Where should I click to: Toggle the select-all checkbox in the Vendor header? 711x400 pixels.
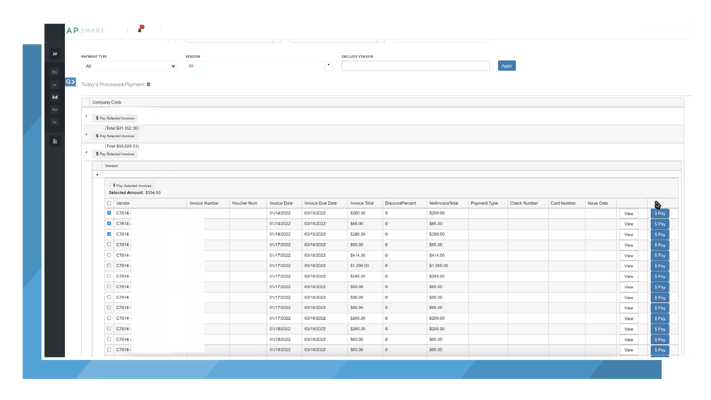pos(109,203)
